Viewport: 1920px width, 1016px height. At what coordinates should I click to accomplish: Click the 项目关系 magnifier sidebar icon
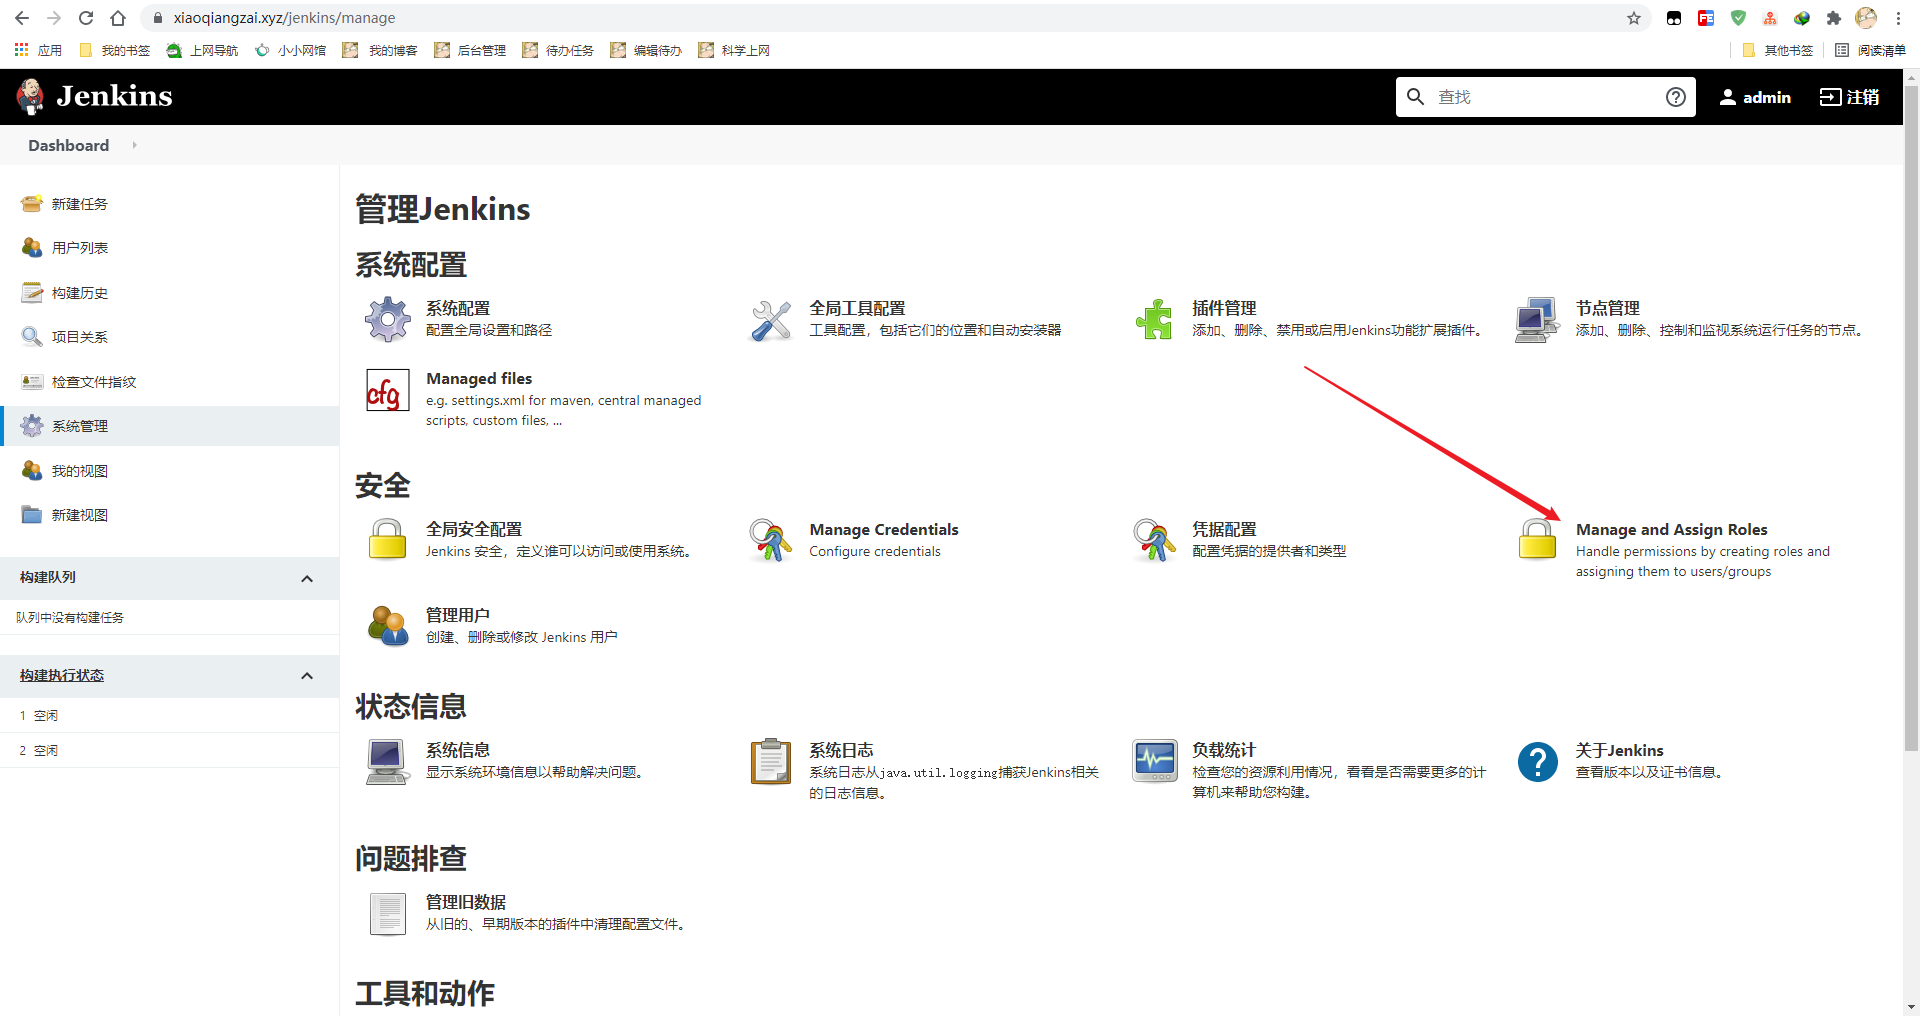coord(32,337)
